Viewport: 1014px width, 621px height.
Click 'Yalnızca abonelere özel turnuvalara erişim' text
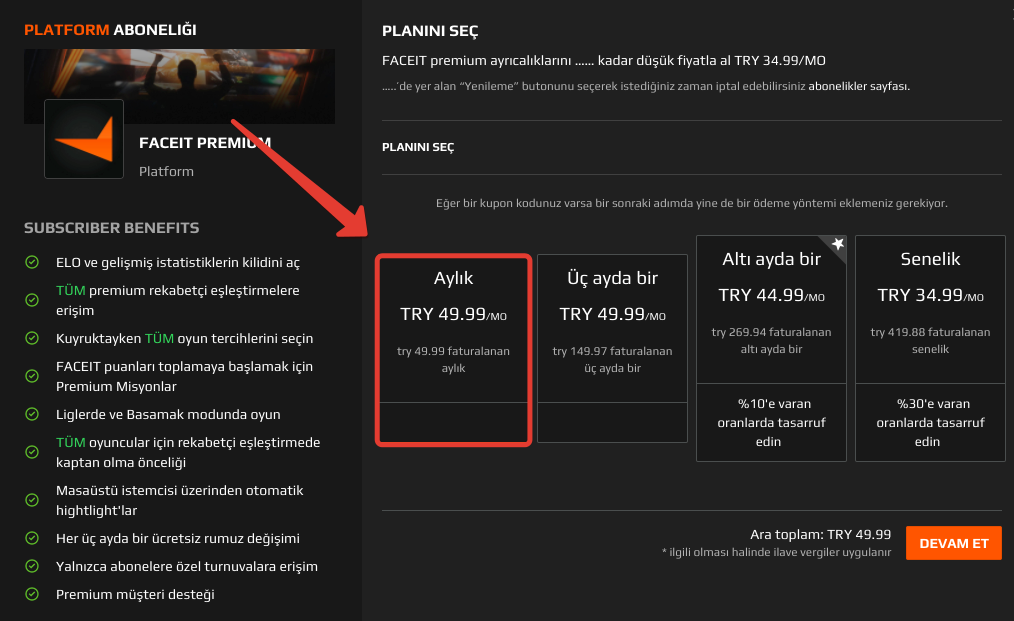tap(187, 567)
